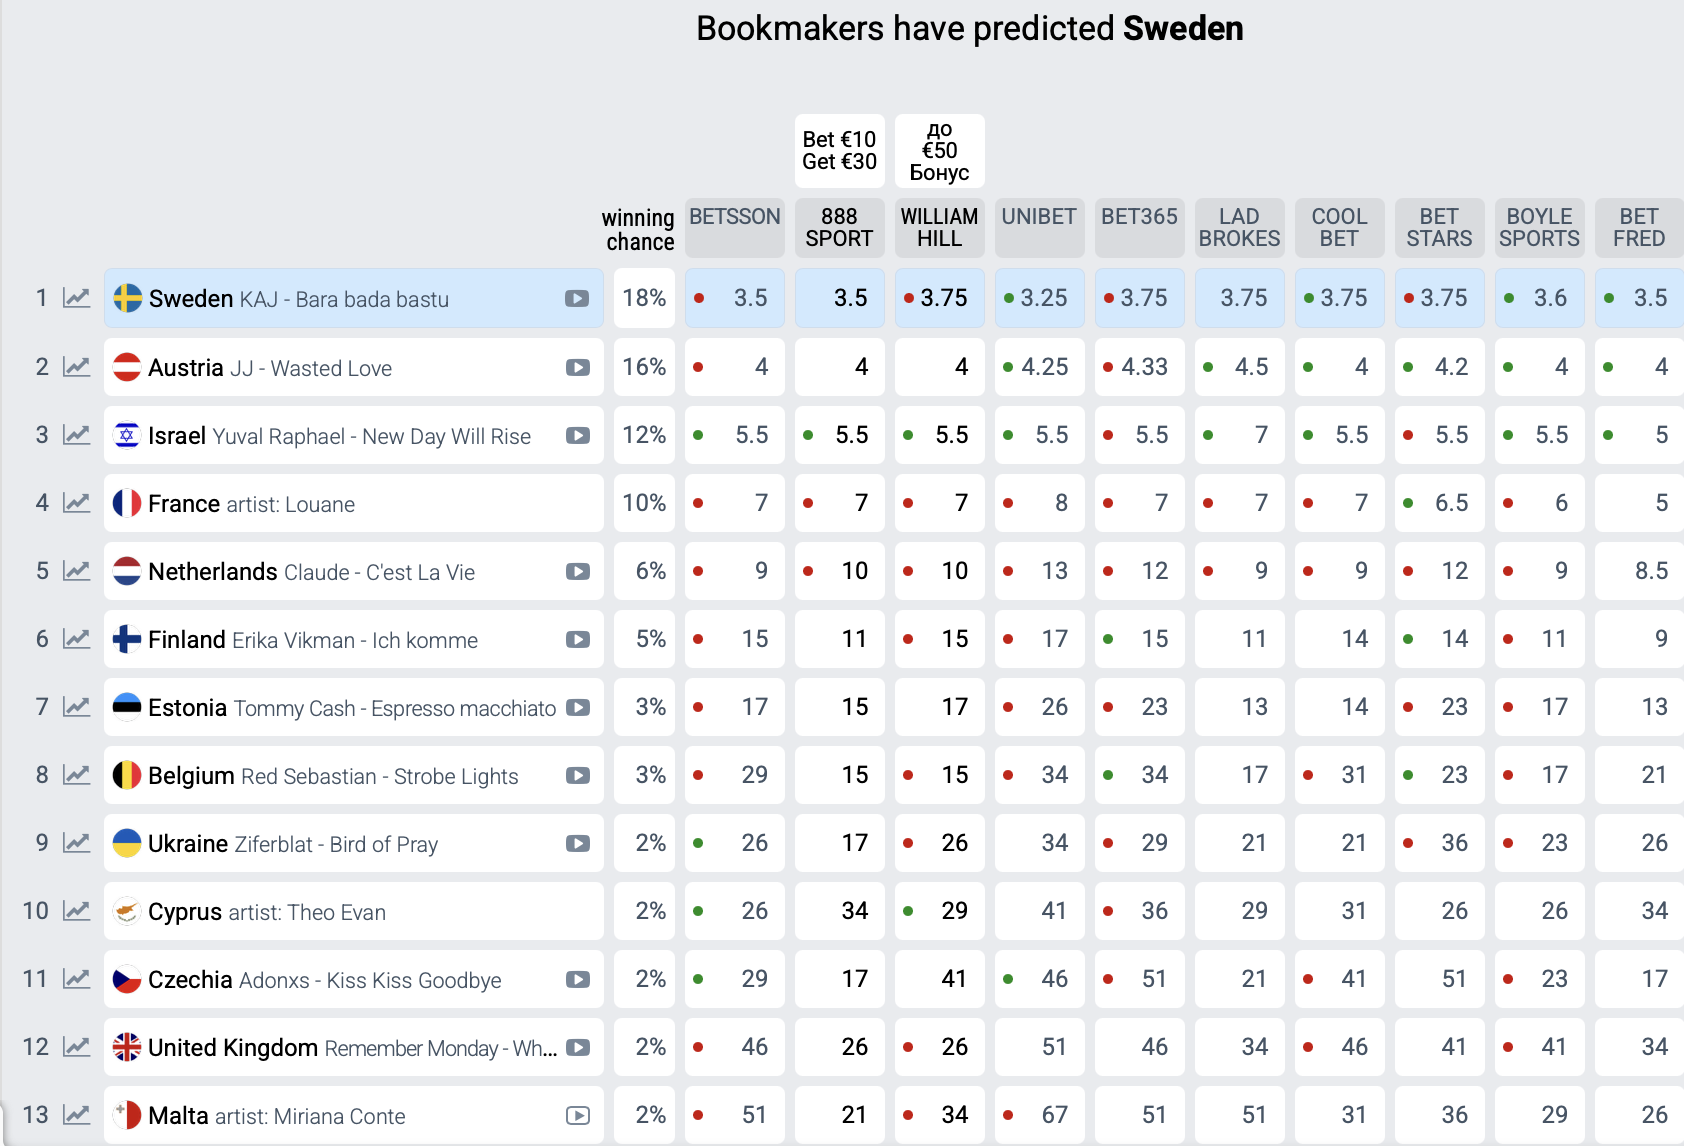
Task: Click the trend graph icon next to Austria
Action: pos(77,367)
